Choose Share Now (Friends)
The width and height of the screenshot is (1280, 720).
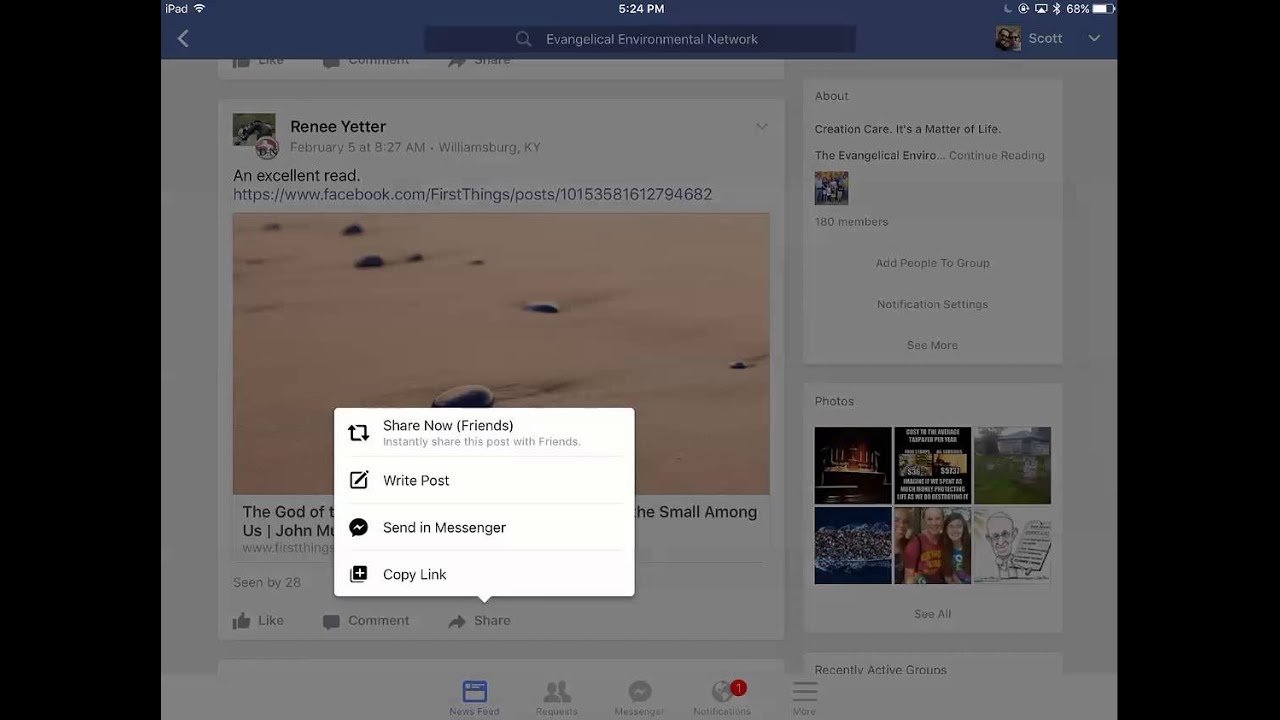click(484, 432)
